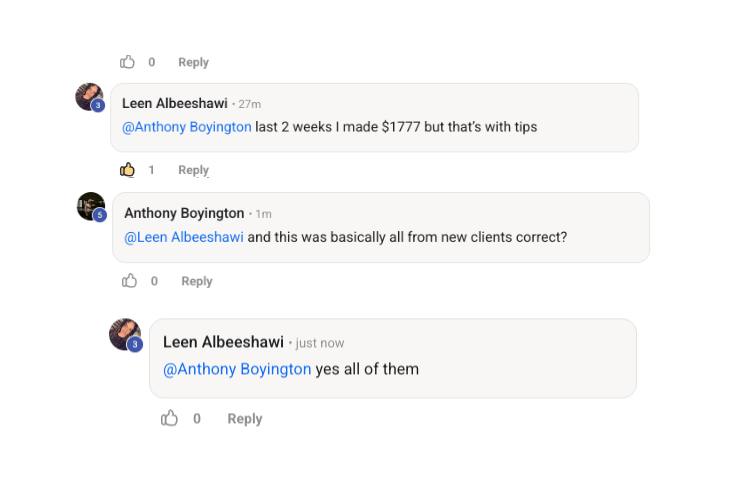Viewport: 734px width, 484px height.
Task: Click the topmost Reply button
Action: (x=193, y=62)
